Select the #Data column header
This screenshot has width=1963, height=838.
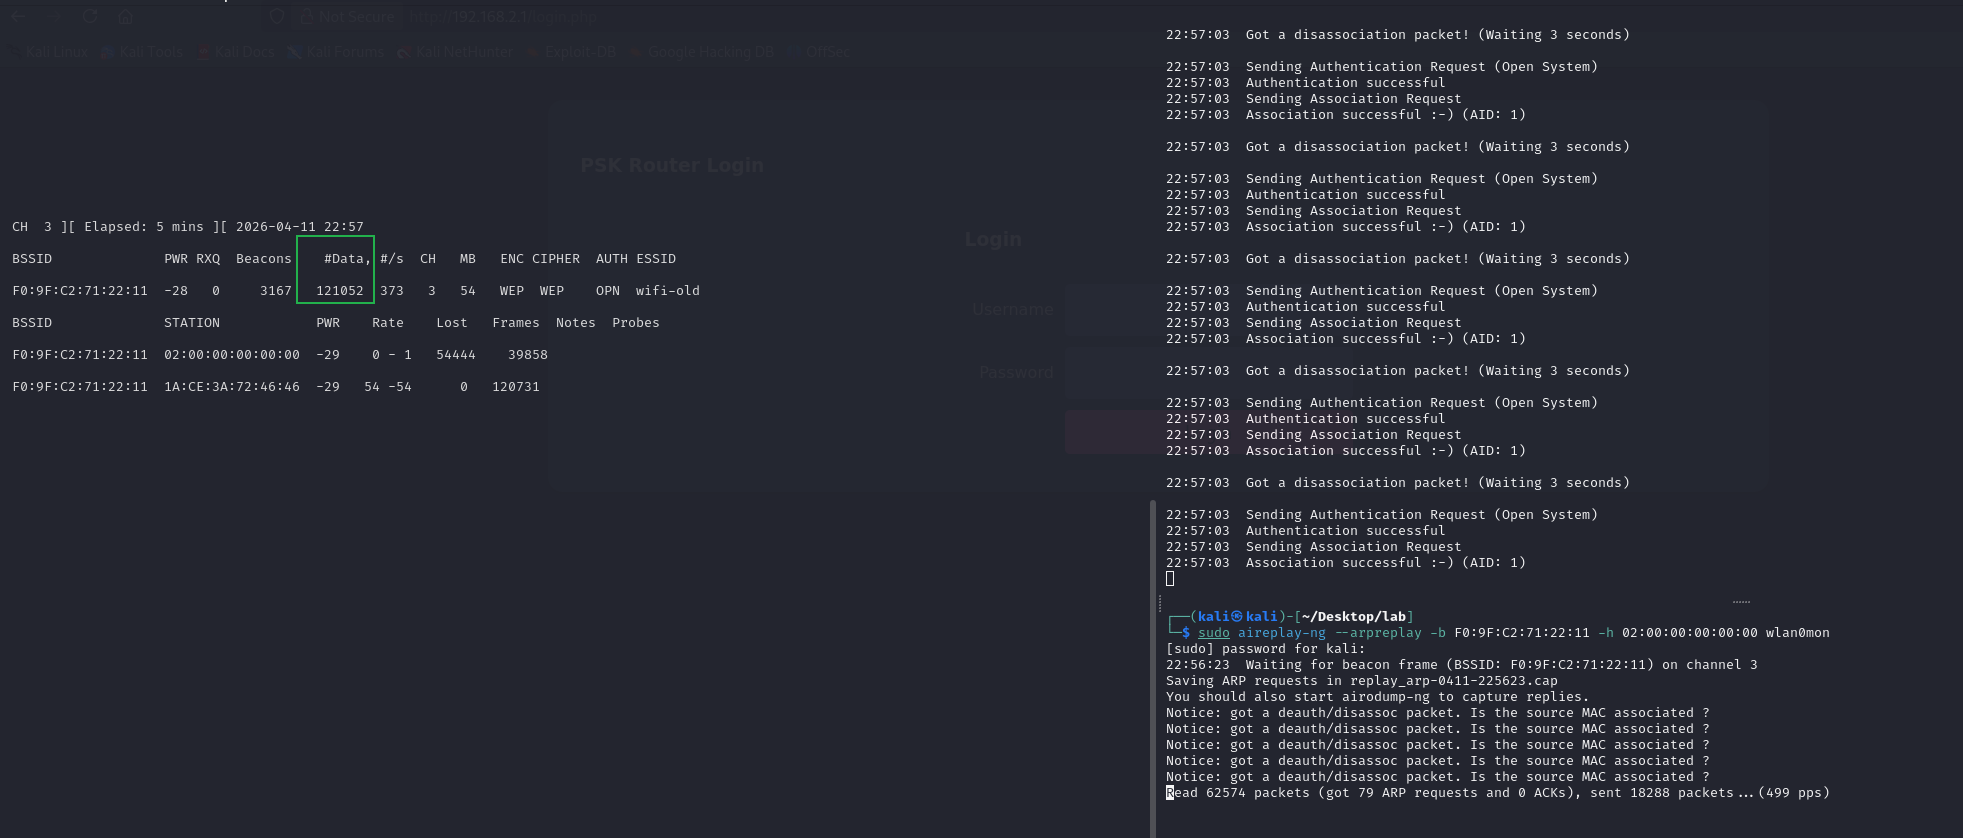click(x=347, y=259)
